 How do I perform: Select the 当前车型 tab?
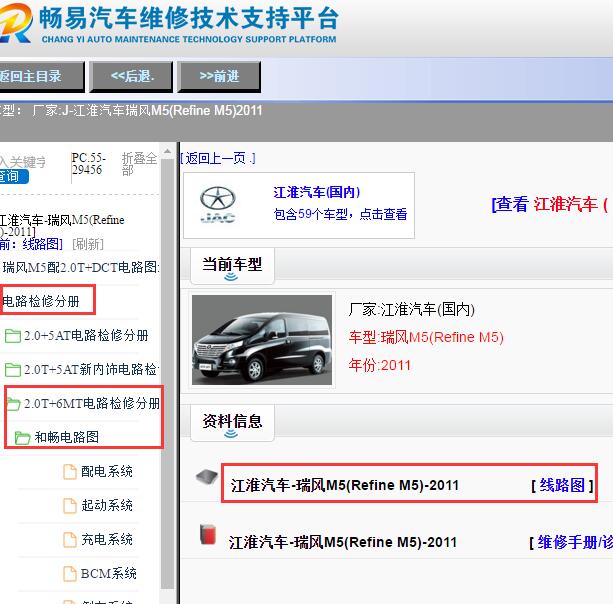(x=232, y=266)
